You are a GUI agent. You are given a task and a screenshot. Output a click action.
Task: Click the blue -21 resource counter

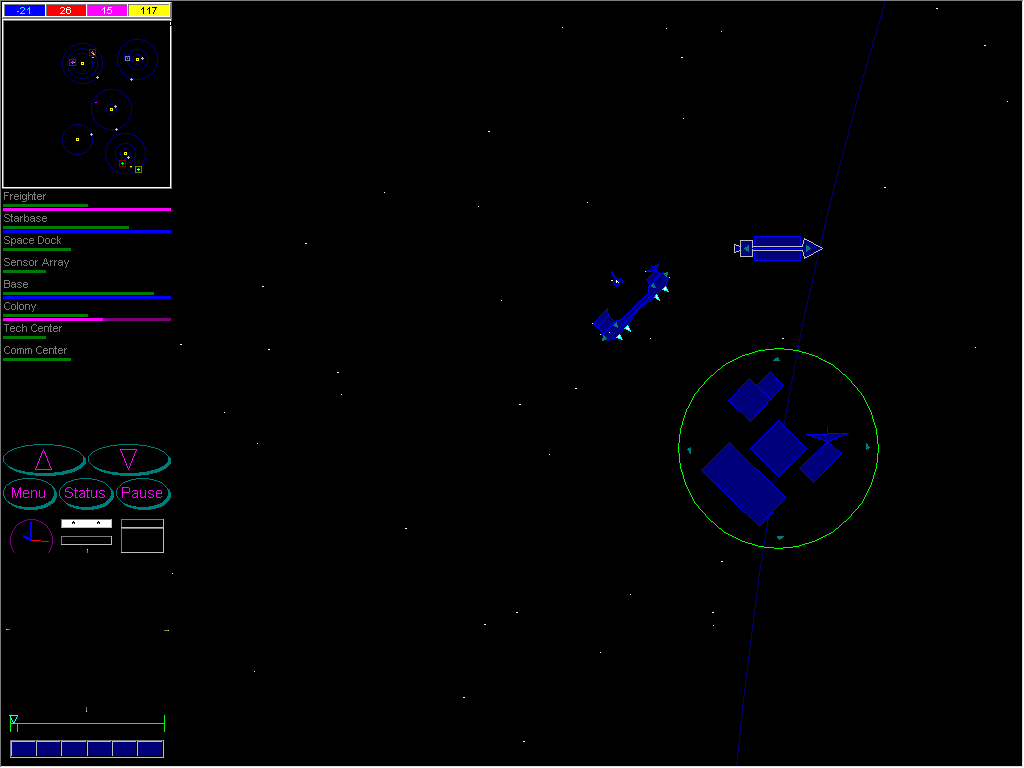pyautogui.click(x=24, y=10)
